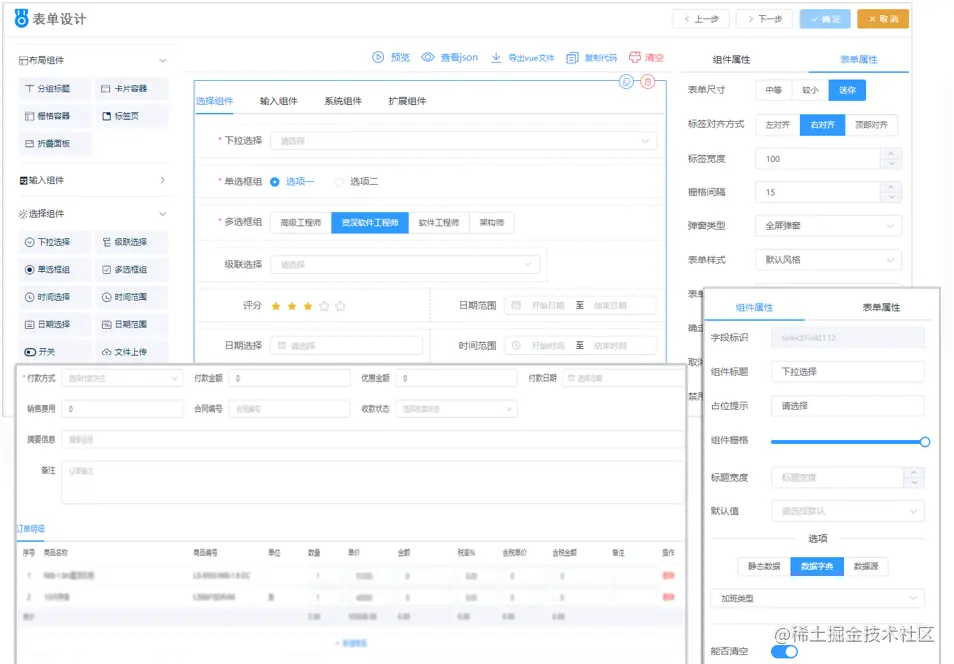Open the 默认值 dropdown
Screen dimensions: 954x664
click(848, 511)
